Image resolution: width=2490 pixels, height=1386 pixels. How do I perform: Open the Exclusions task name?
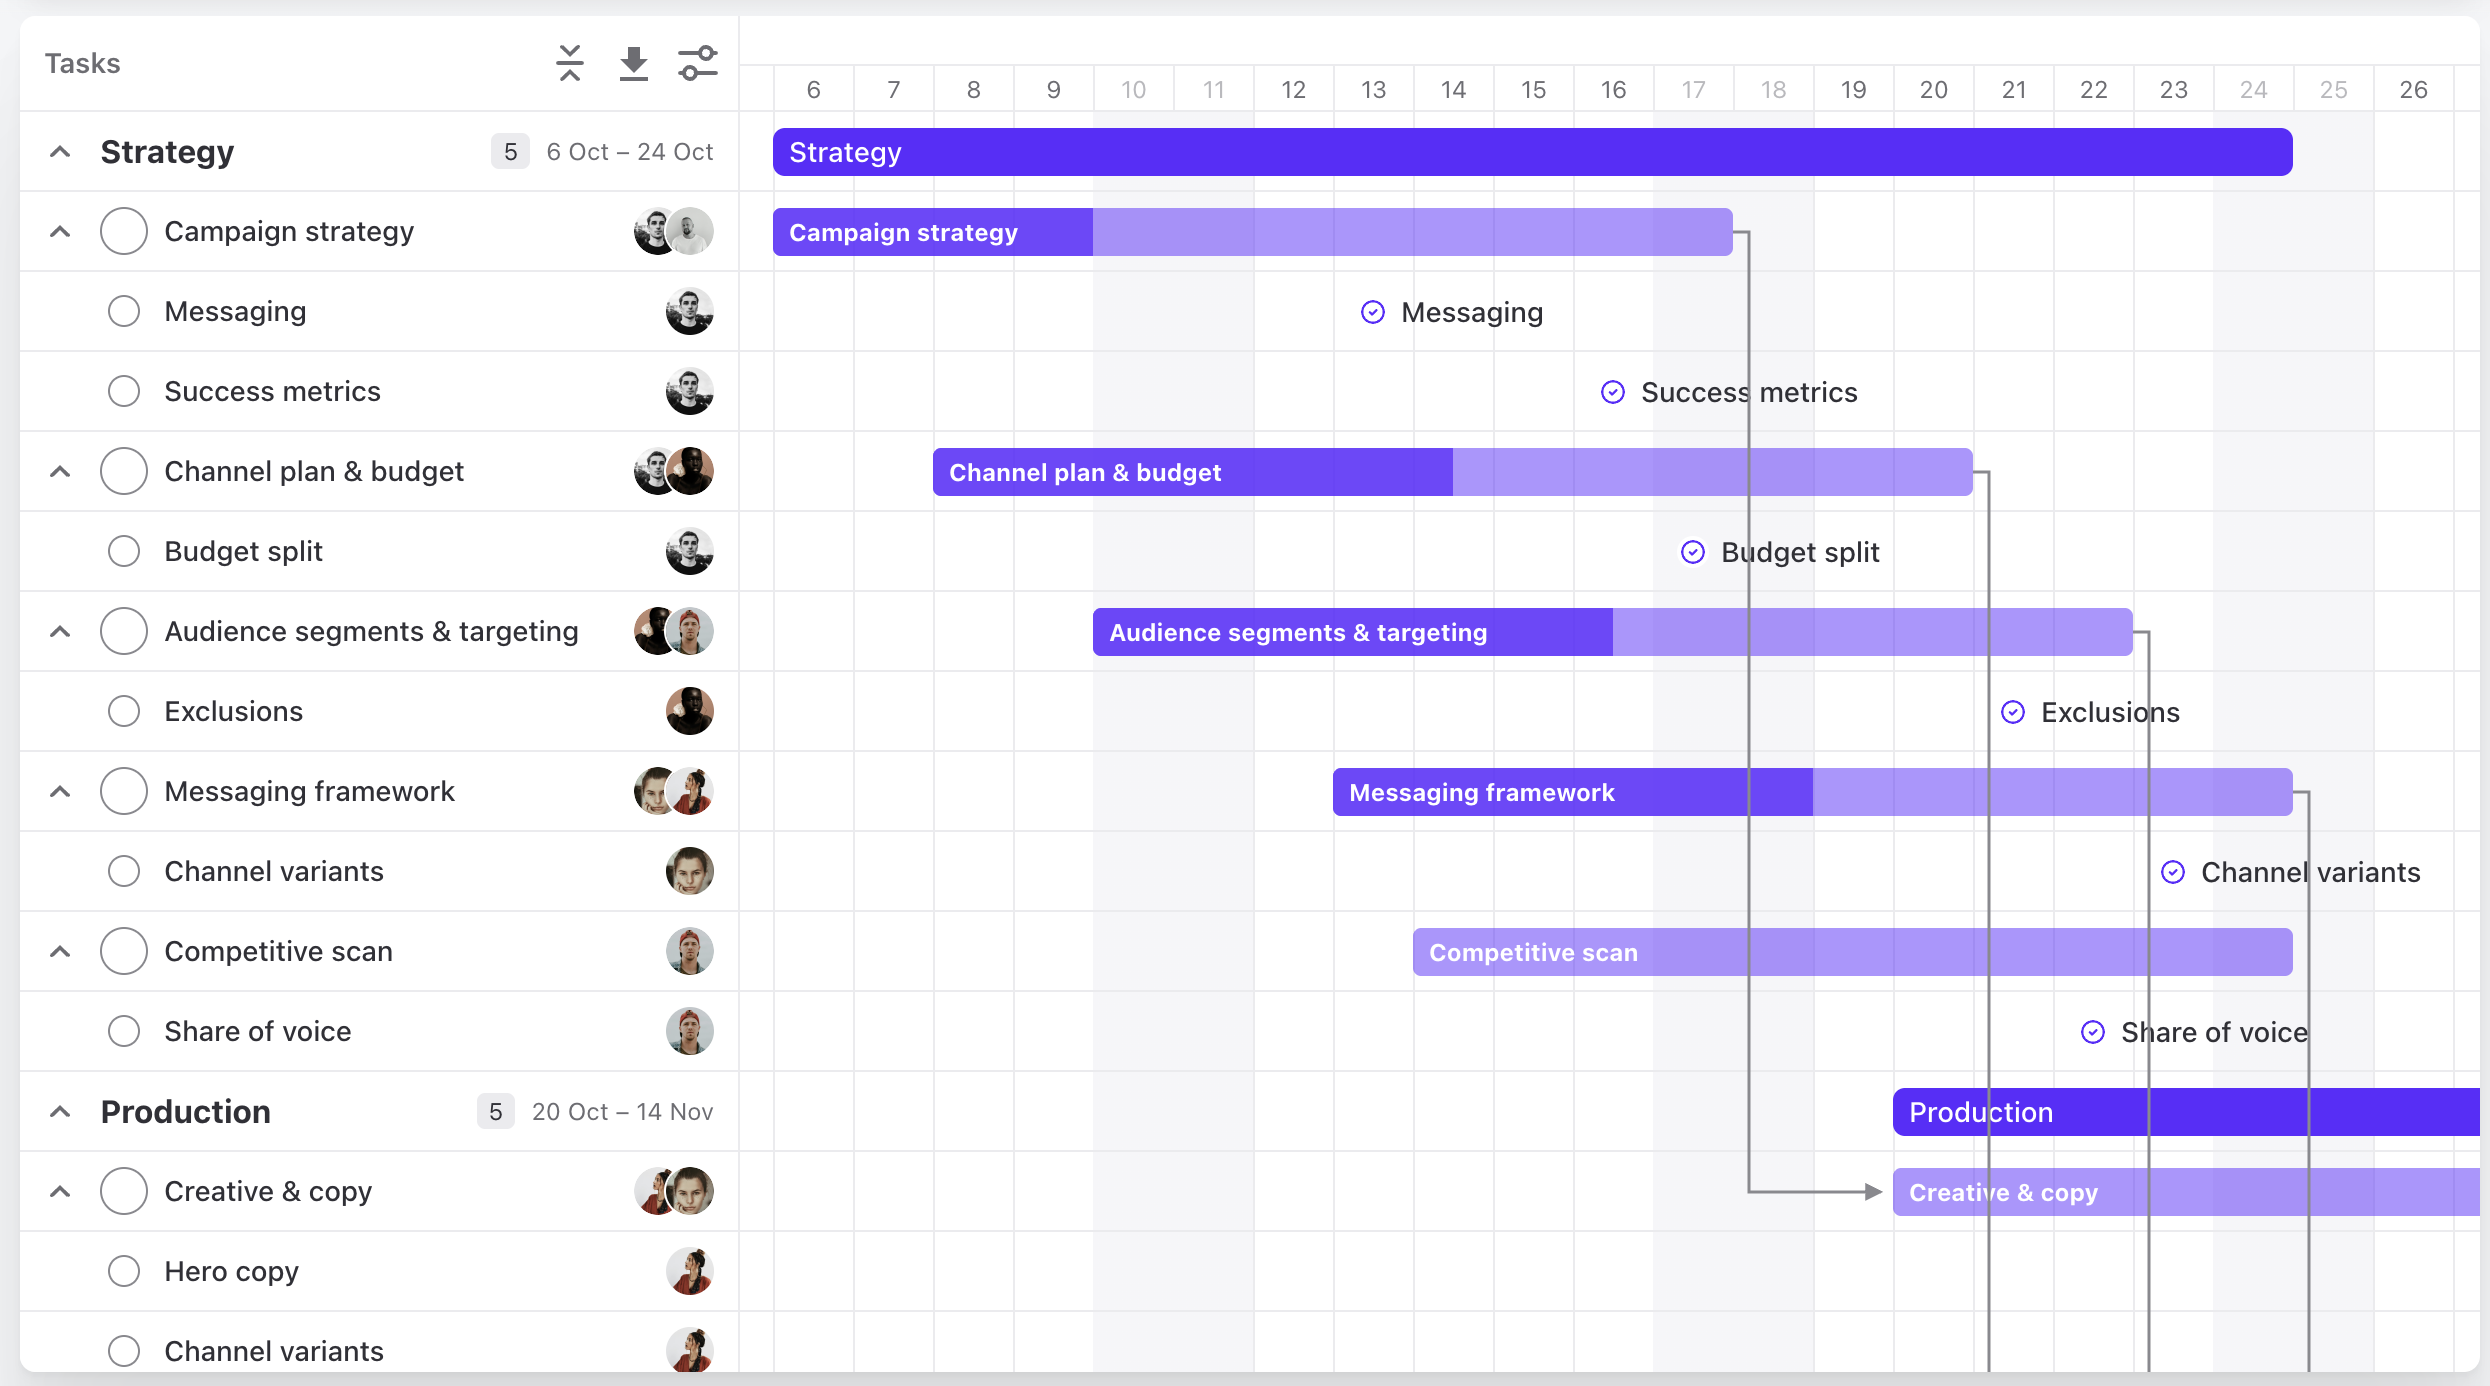(233, 711)
